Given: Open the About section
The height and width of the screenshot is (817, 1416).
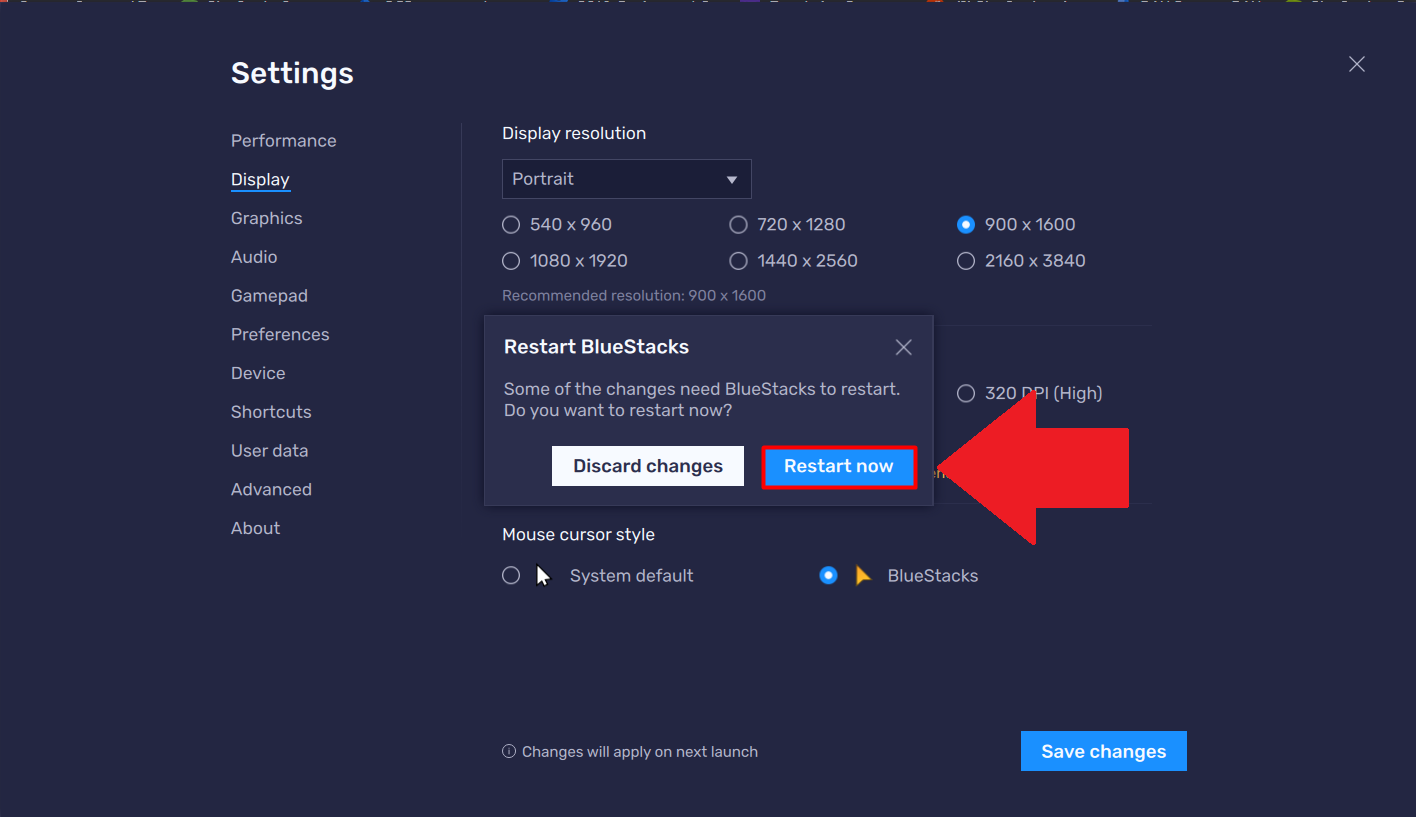Looking at the screenshot, I should click(x=255, y=528).
